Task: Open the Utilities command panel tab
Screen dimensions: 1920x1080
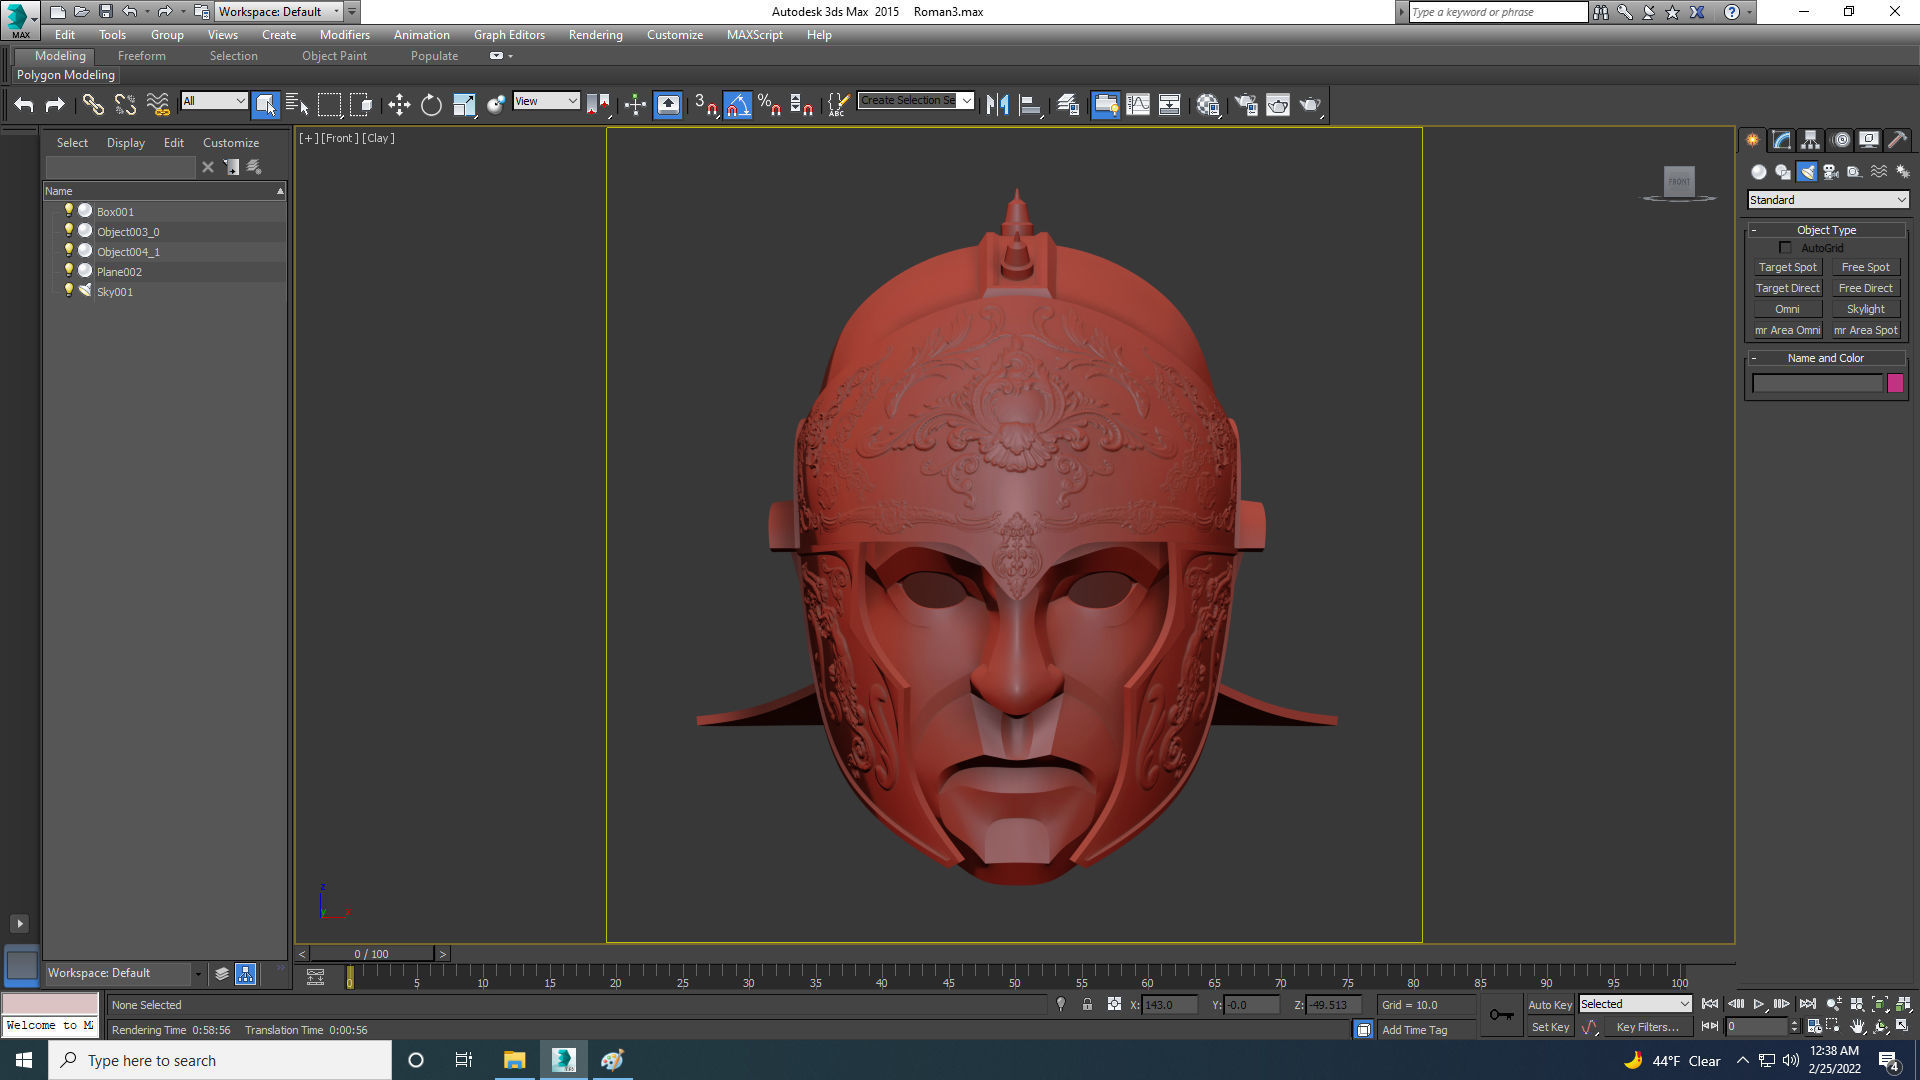Action: [1897, 140]
